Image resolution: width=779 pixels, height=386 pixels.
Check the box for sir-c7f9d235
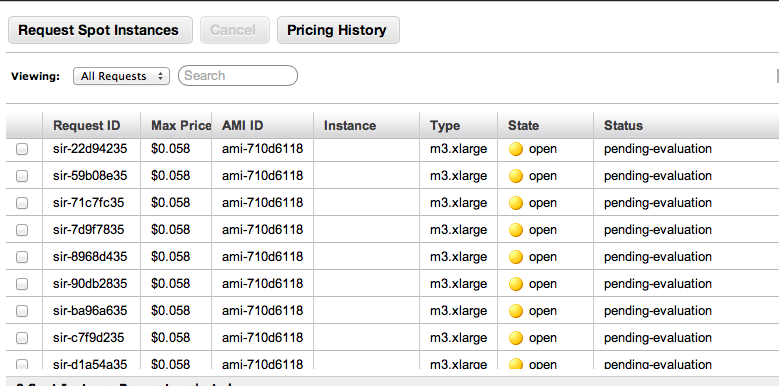(x=22, y=338)
